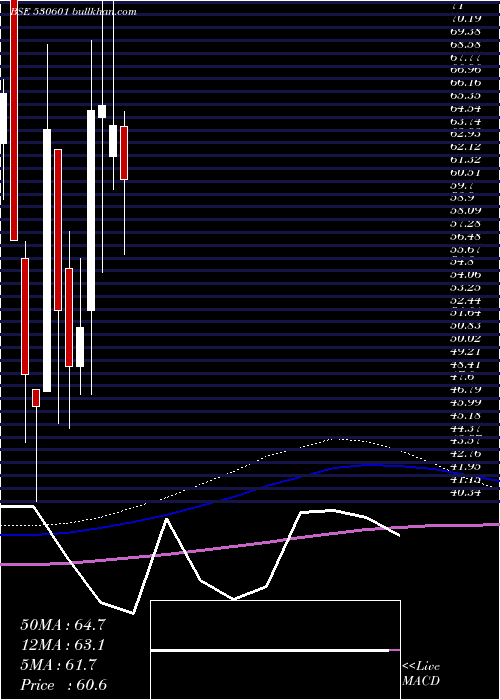
Task: Click the 50MA : 64.7 label
Action: tap(63, 625)
